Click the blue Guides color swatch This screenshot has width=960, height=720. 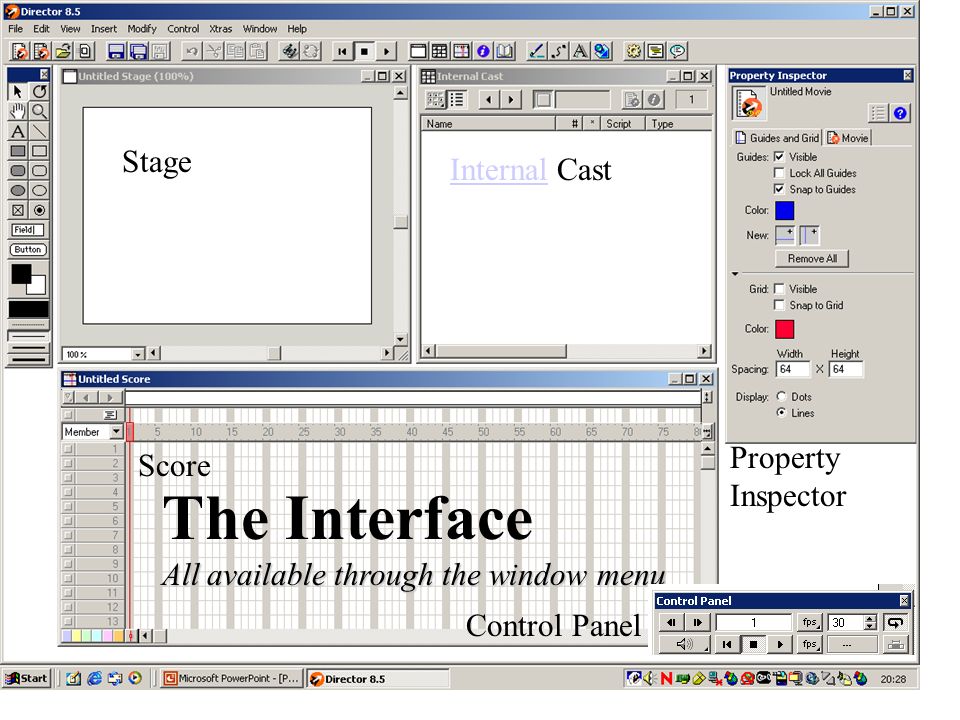(x=784, y=211)
